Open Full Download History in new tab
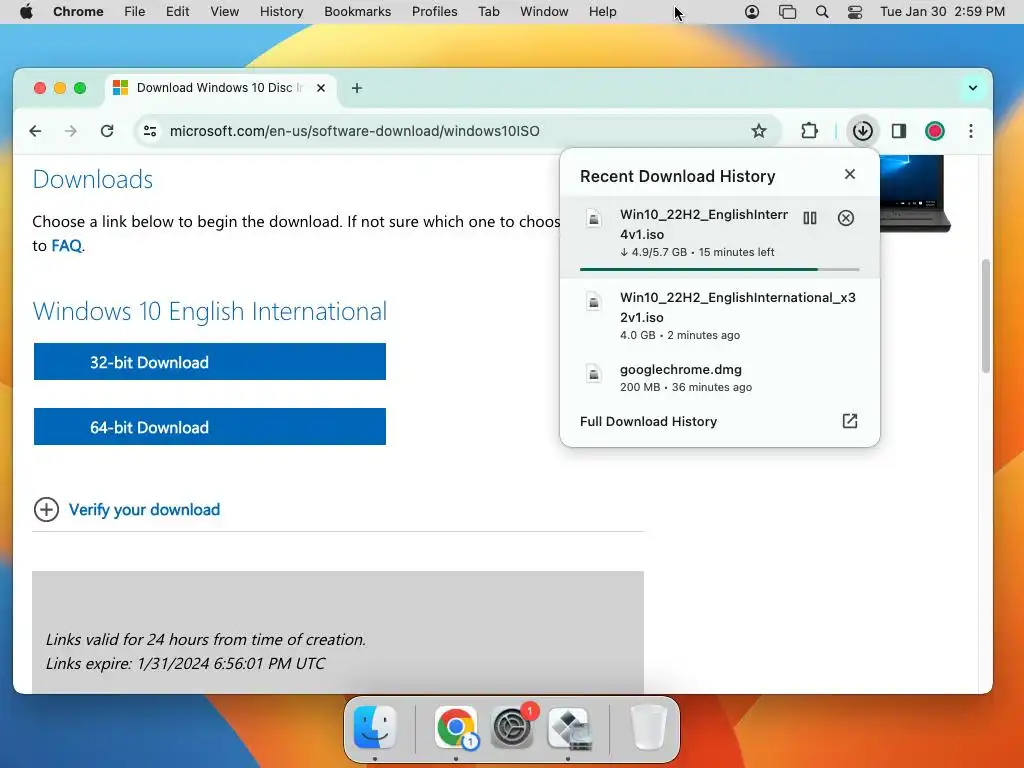This screenshot has height=768, width=1024. click(x=850, y=421)
